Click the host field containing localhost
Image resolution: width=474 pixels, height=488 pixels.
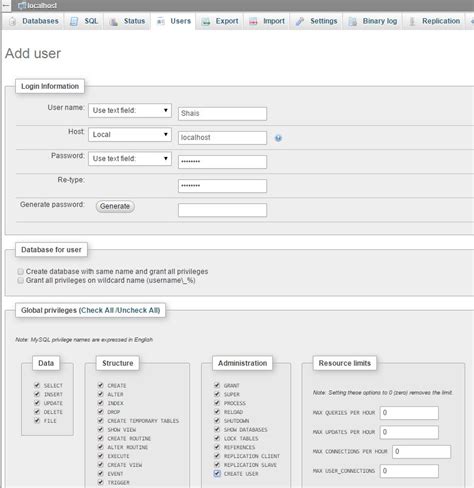coord(222,138)
